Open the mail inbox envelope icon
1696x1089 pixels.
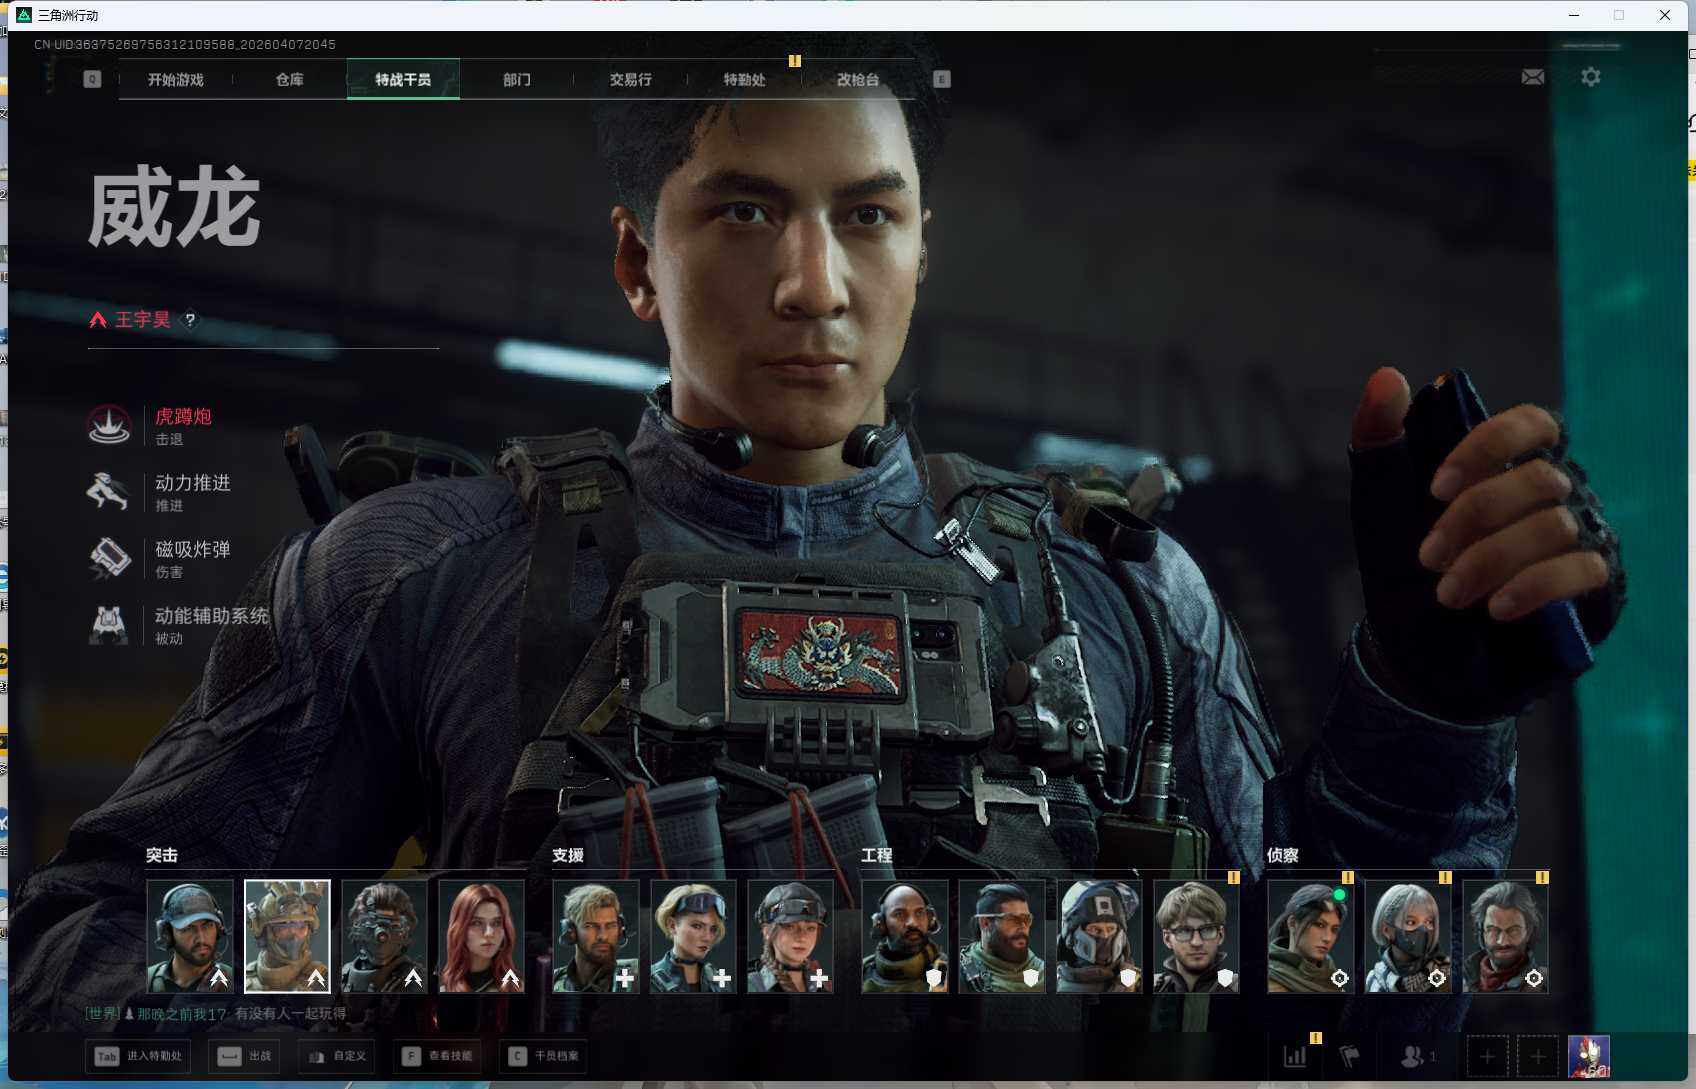(1533, 77)
